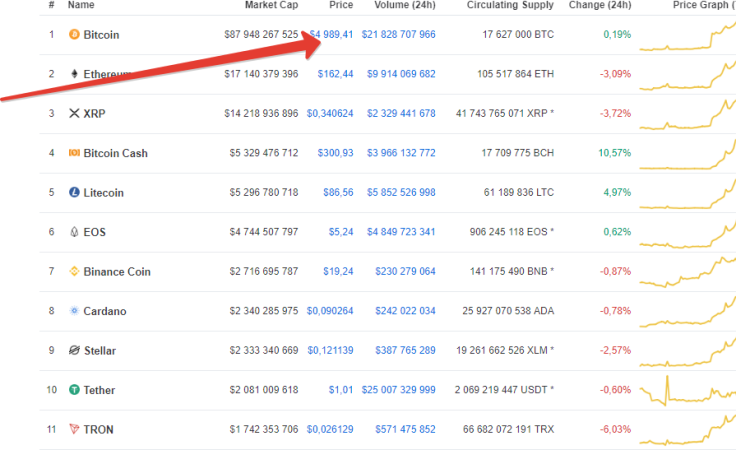Click Ethereum price $162,44
This screenshot has width=736, height=450.
(335, 74)
